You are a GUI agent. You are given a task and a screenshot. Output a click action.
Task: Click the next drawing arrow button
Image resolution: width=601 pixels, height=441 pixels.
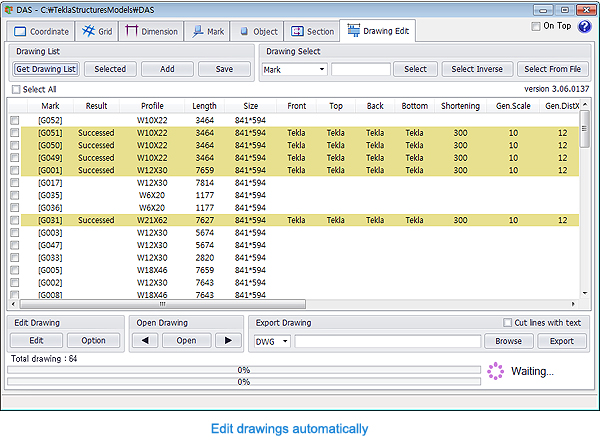click(229, 340)
